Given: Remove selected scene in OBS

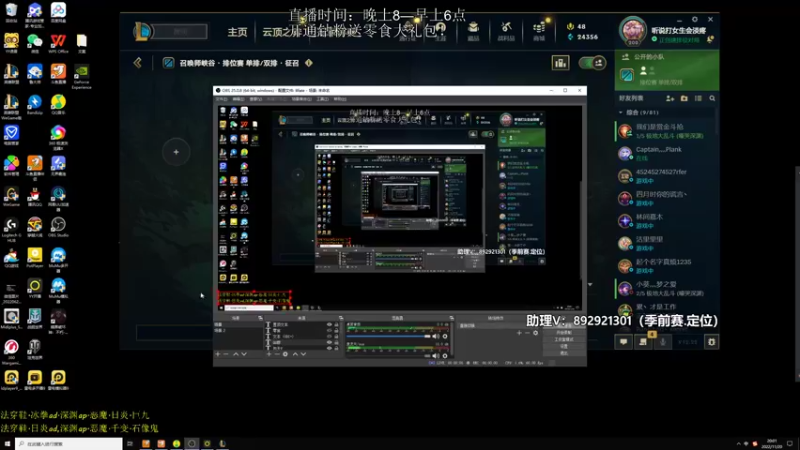Looking at the screenshot, I should tap(226, 354).
